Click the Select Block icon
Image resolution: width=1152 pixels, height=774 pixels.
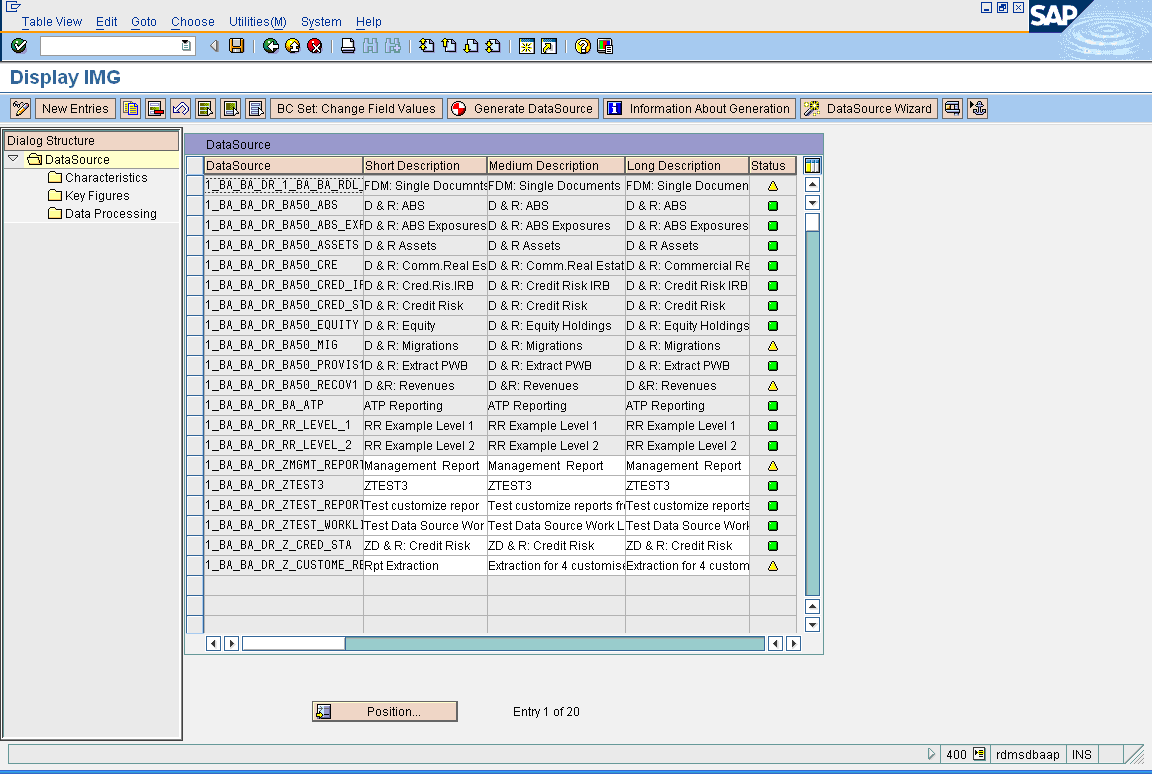coord(231,109)
